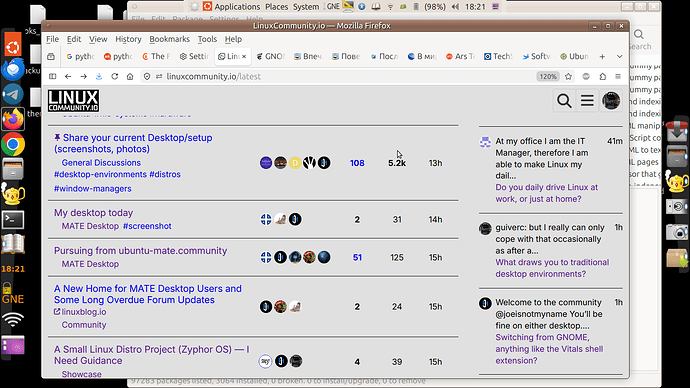Open 'Switching from GNOME' Vitals extension link
This screenshot has width=690, height=388.
click(x=549, y=349)
